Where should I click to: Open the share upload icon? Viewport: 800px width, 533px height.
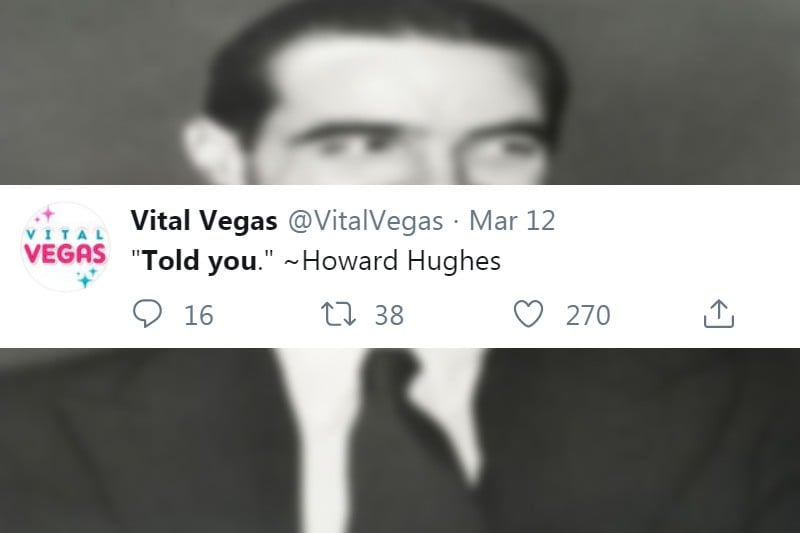click(x=718, y=314)
